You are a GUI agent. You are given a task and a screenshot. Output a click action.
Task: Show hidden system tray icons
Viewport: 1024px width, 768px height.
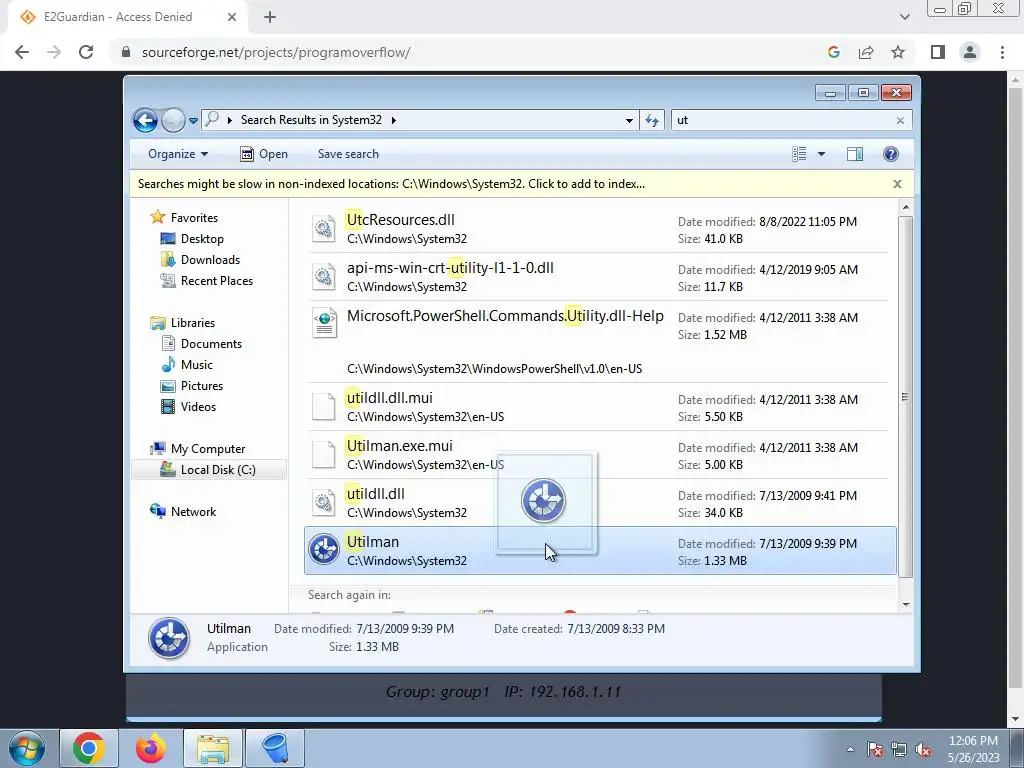(850, 749)
